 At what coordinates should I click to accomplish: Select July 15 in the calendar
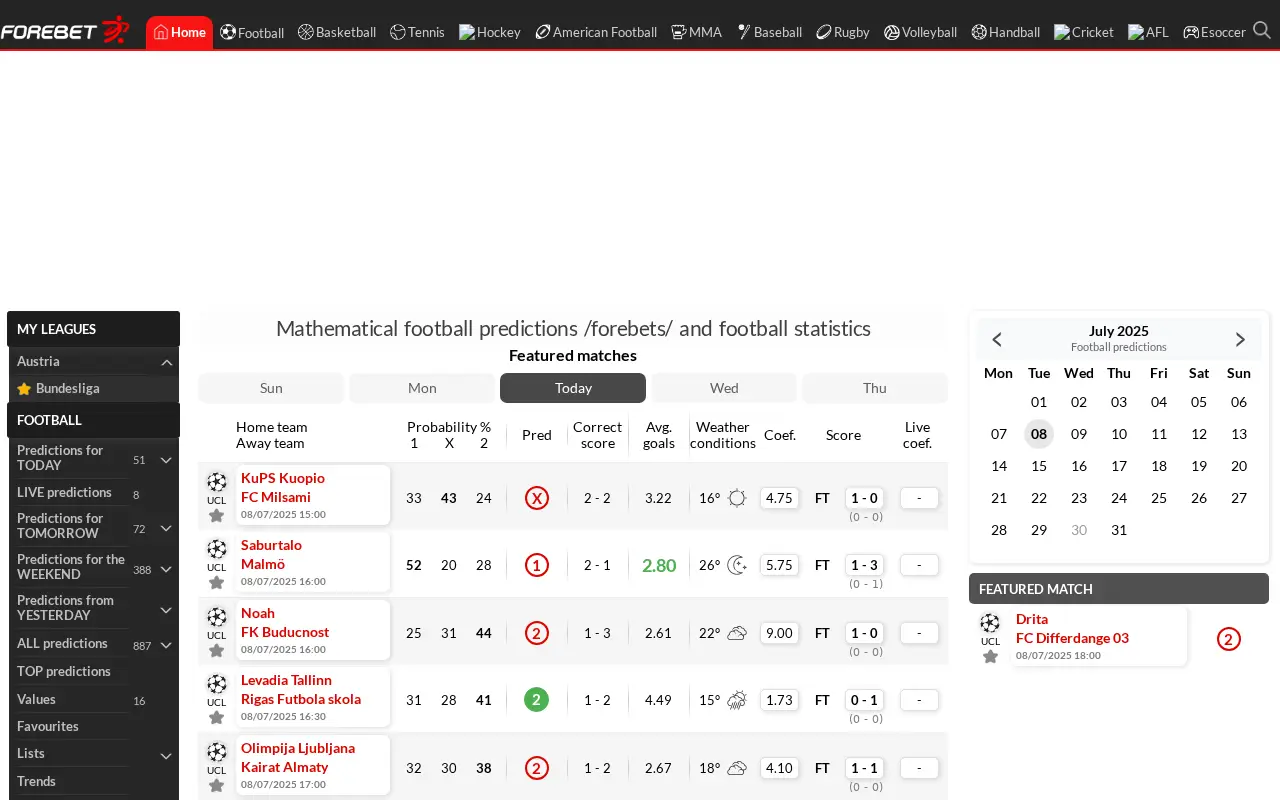[1039, 466]
